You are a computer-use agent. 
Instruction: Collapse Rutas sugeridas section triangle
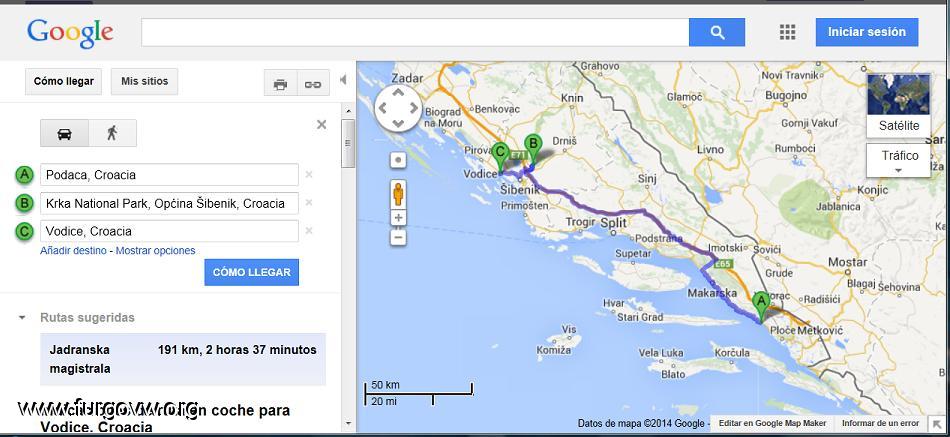coord(22,317)
